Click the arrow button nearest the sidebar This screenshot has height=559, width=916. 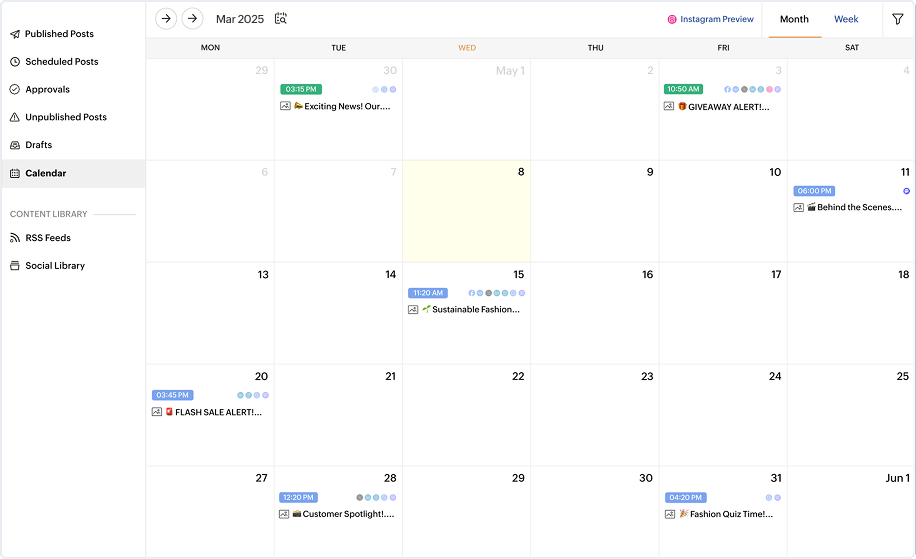(x=166, y=19)
